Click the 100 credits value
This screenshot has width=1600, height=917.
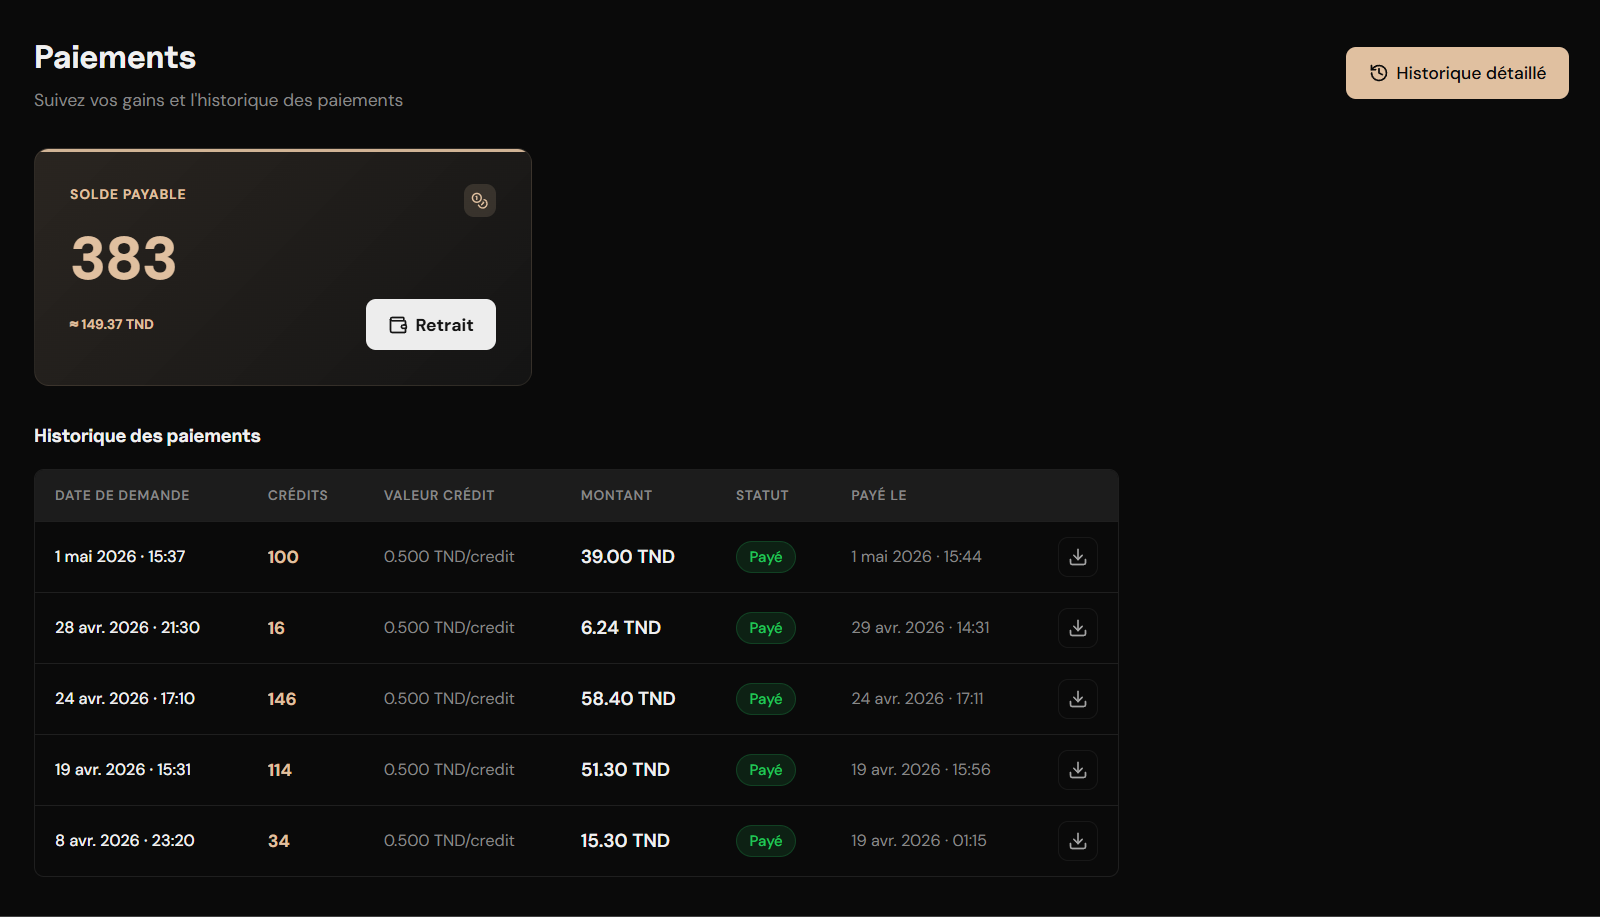pos(283,557)
